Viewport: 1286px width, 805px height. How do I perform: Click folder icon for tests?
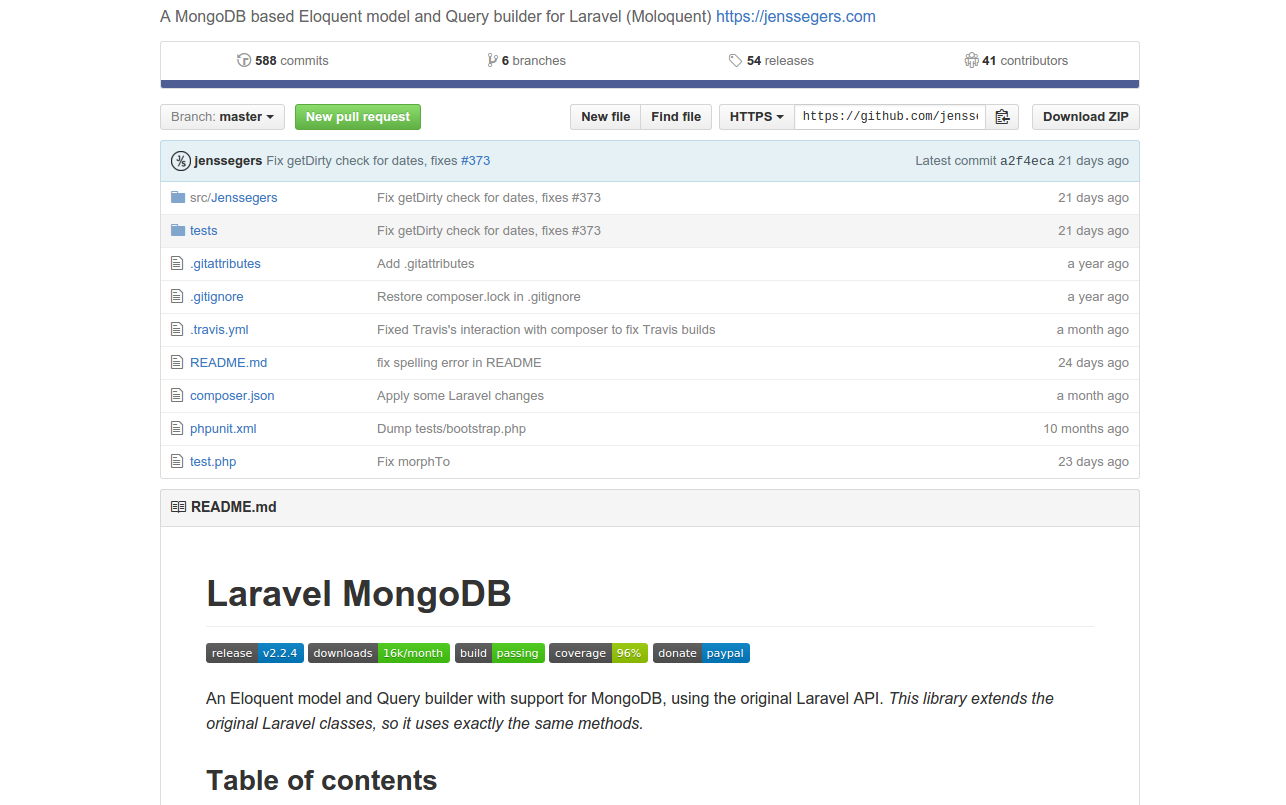[178, 230]
